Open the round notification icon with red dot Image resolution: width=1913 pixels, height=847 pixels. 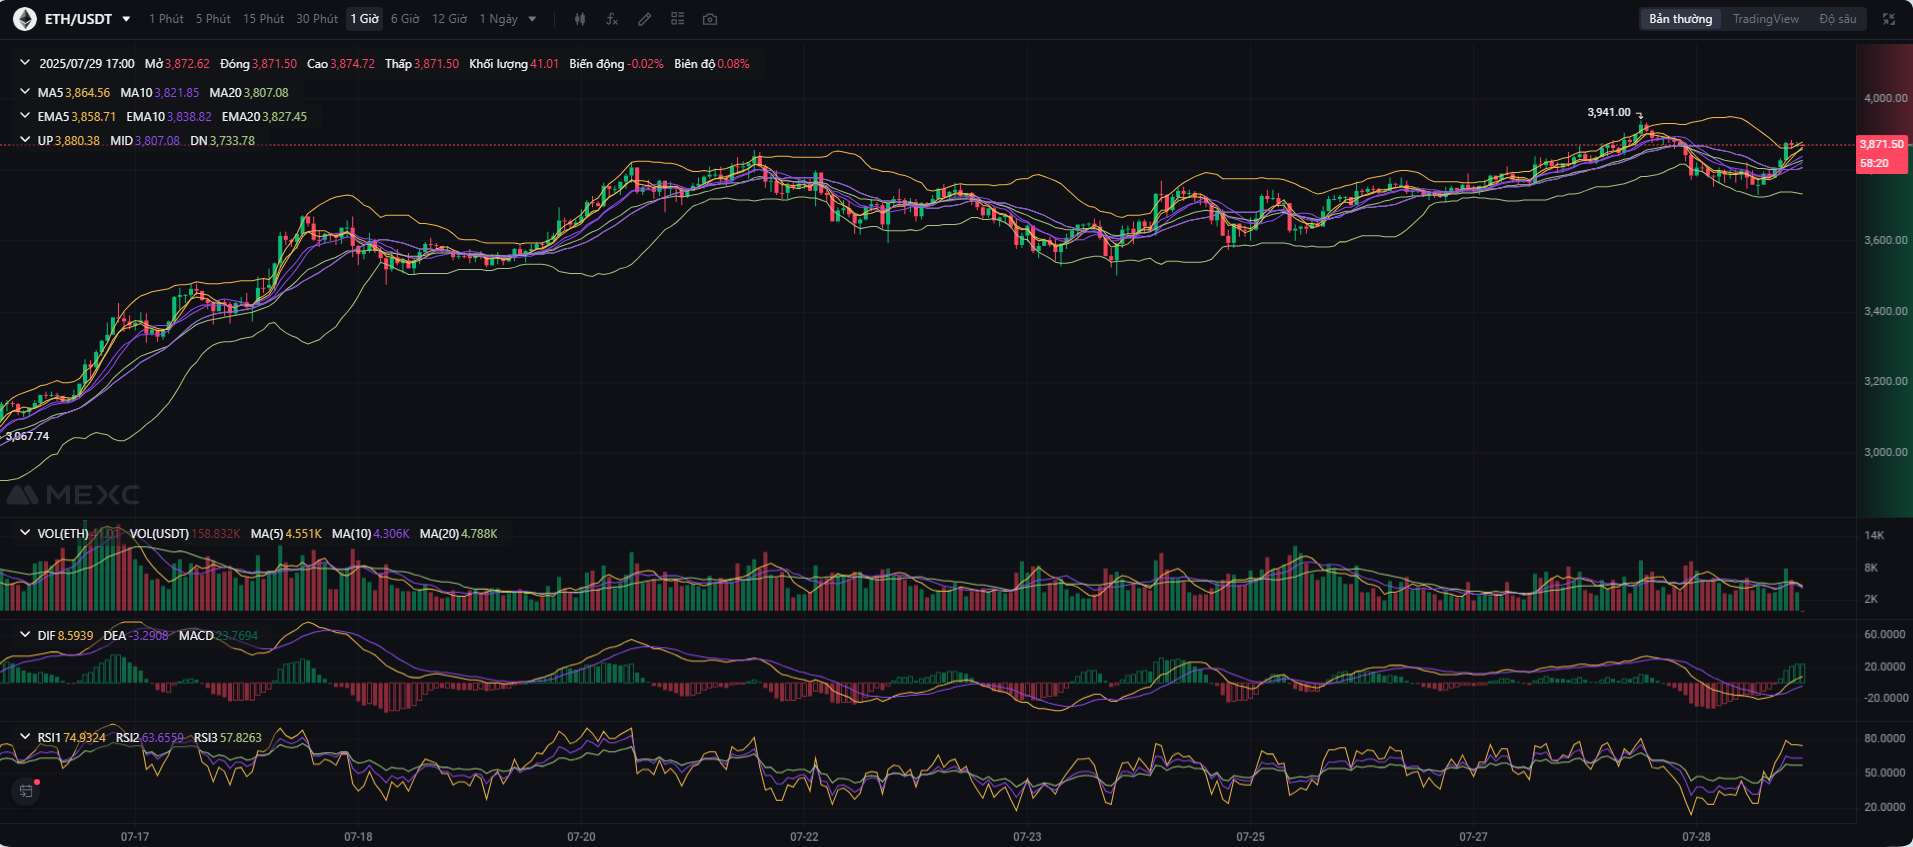point(26,791)
